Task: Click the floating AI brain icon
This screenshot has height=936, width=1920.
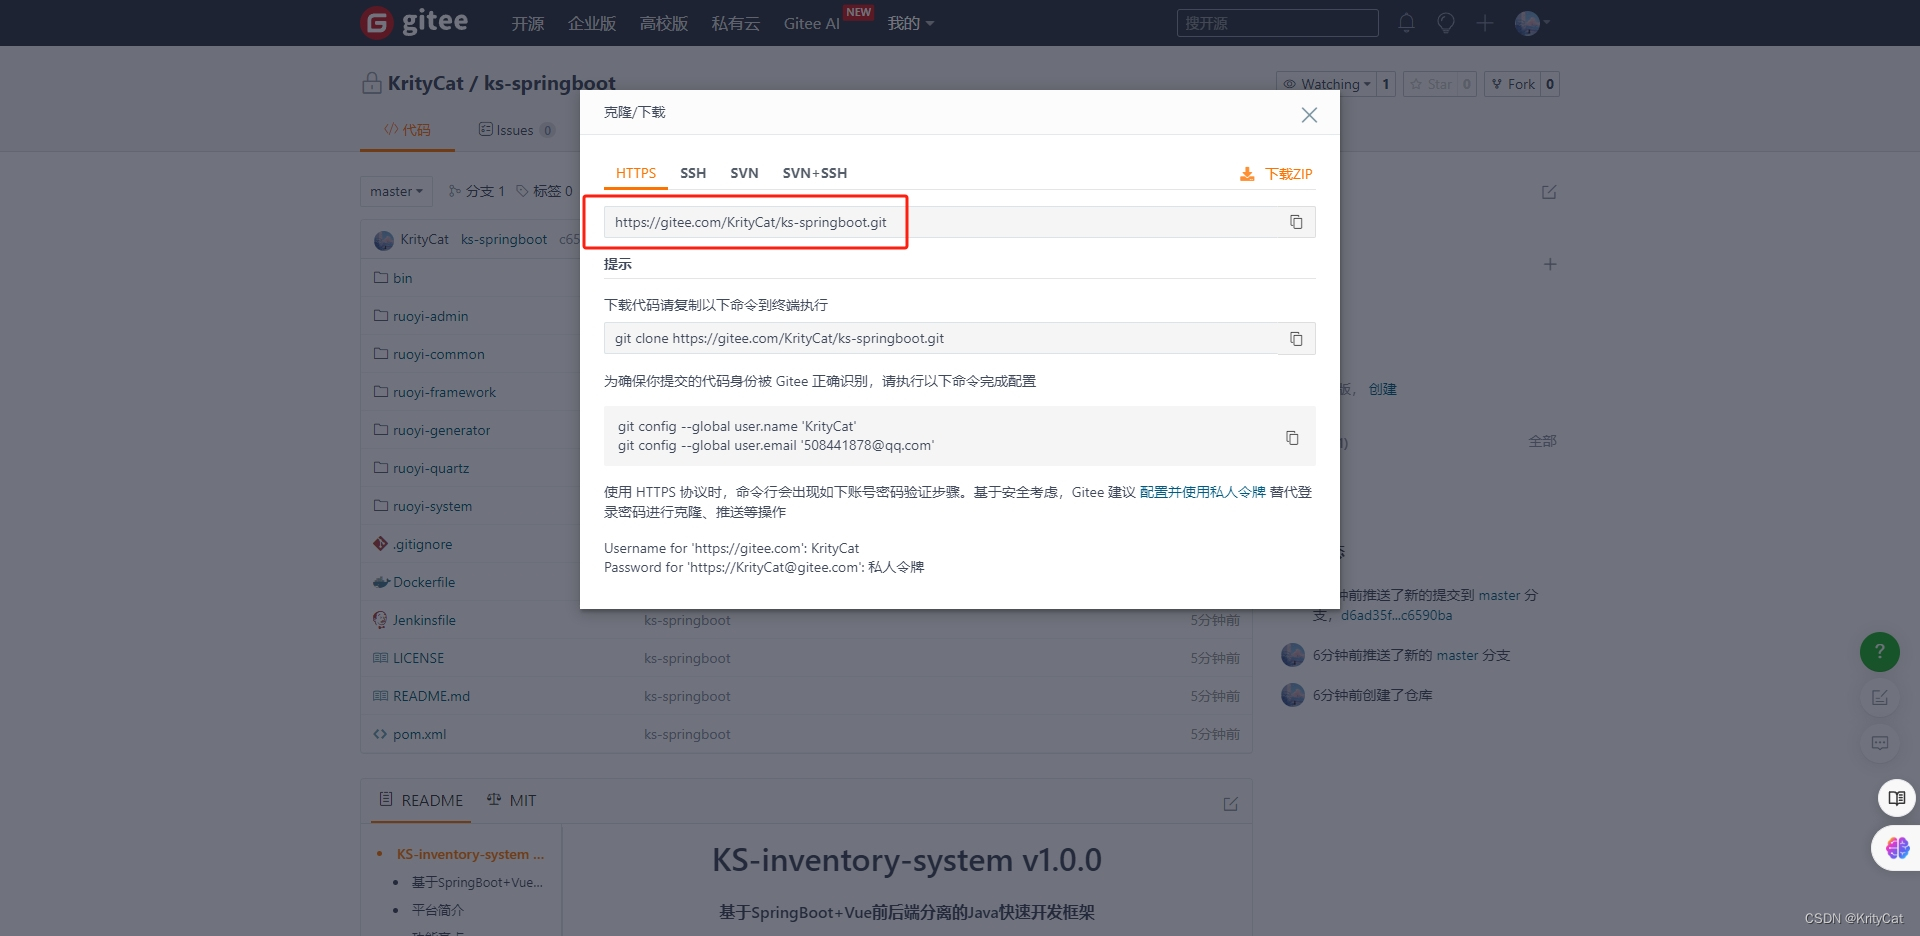Action: click(x=1897, y=848)
